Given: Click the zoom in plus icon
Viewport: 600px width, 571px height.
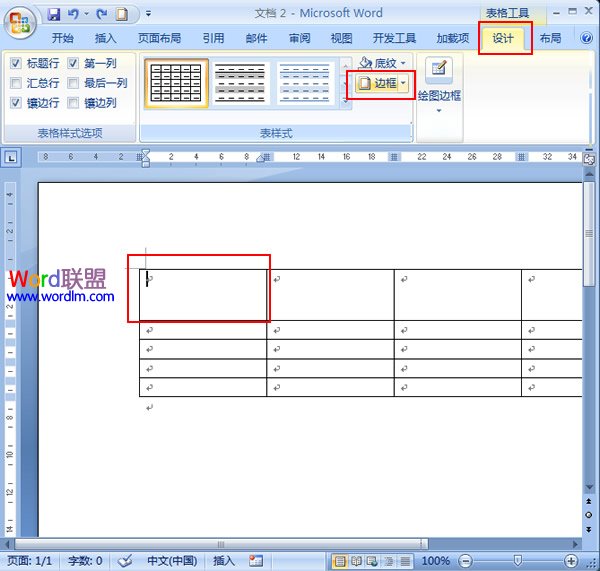Looking at the screenshot, I should 571,561.
